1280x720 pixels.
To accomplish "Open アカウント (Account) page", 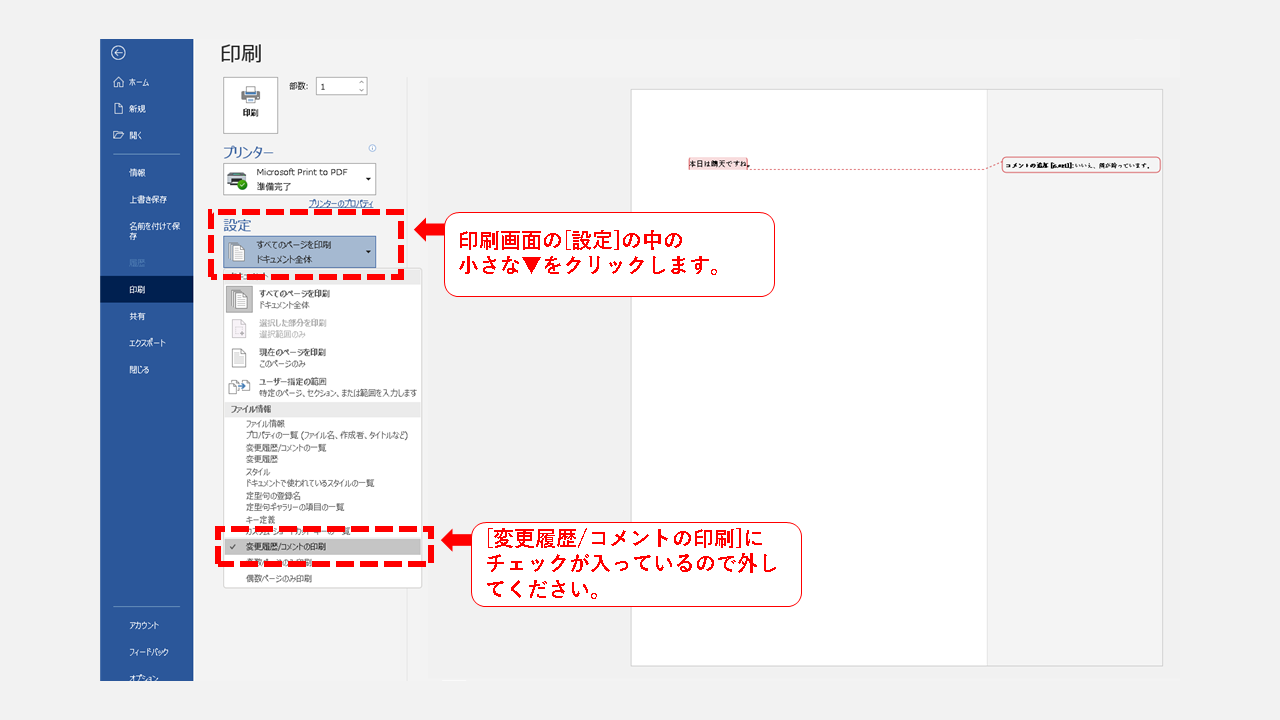I will coord(146,625).
